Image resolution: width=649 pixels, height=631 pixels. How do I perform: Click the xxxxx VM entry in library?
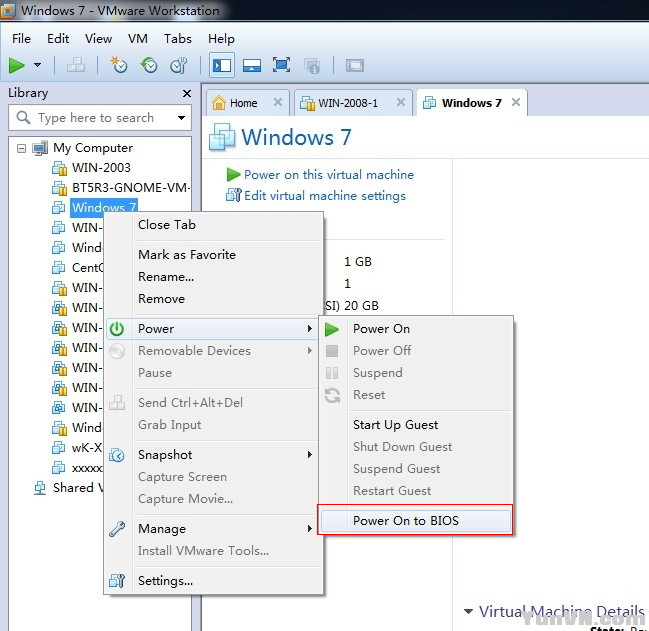[87, 468]
